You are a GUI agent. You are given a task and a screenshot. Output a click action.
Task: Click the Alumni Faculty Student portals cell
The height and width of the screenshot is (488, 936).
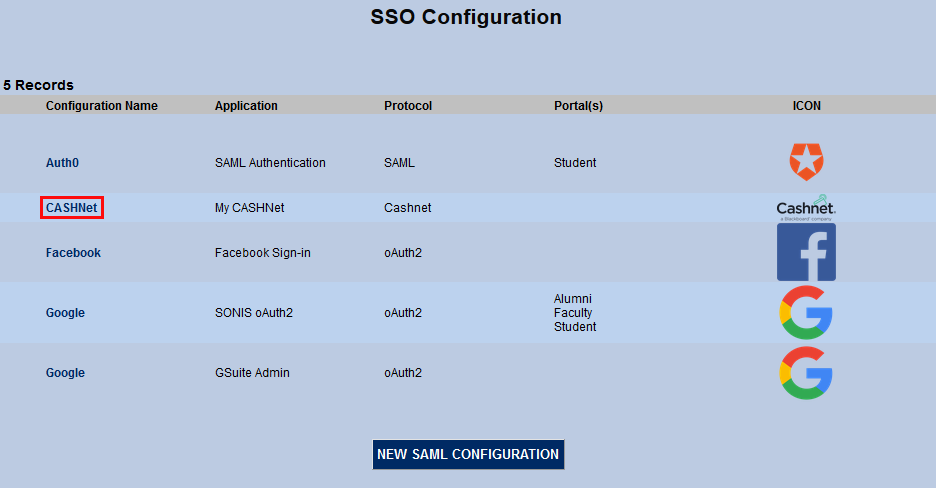(574, 313)
